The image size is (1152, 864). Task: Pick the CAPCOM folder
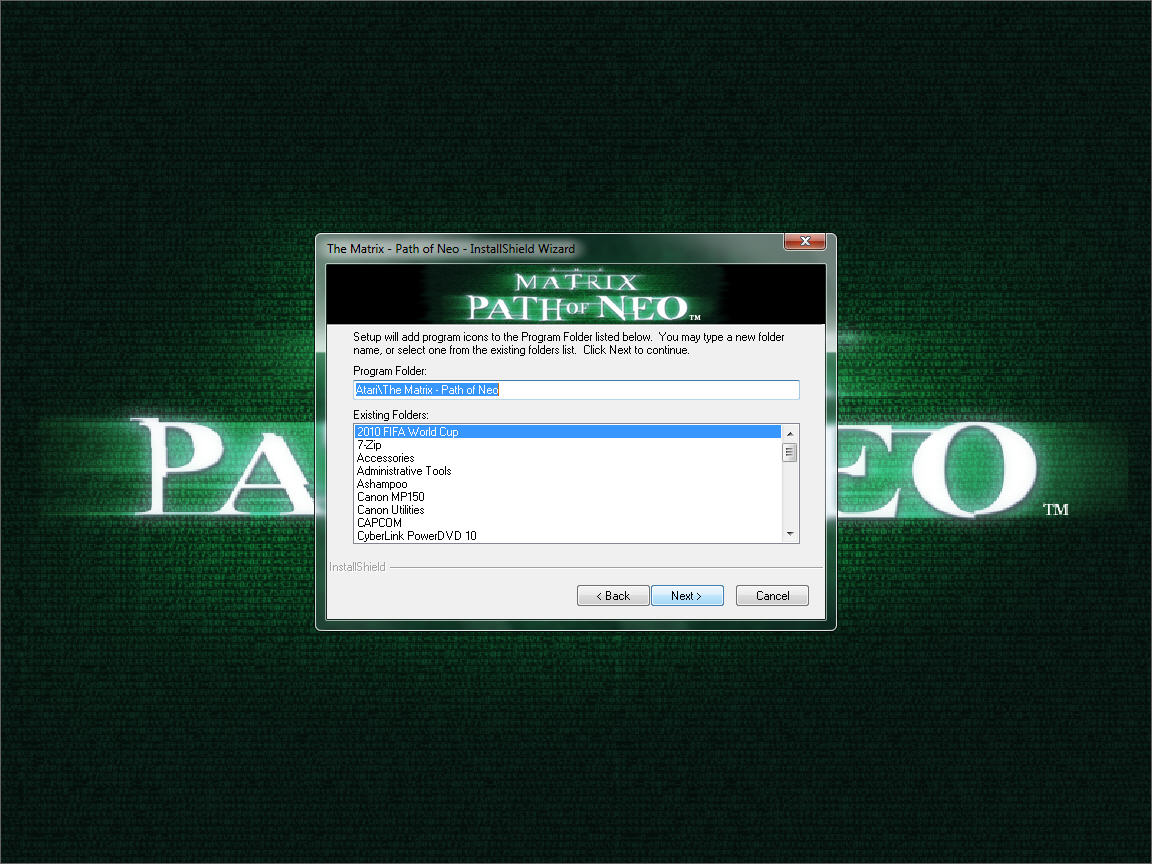(x=567, y=523)
